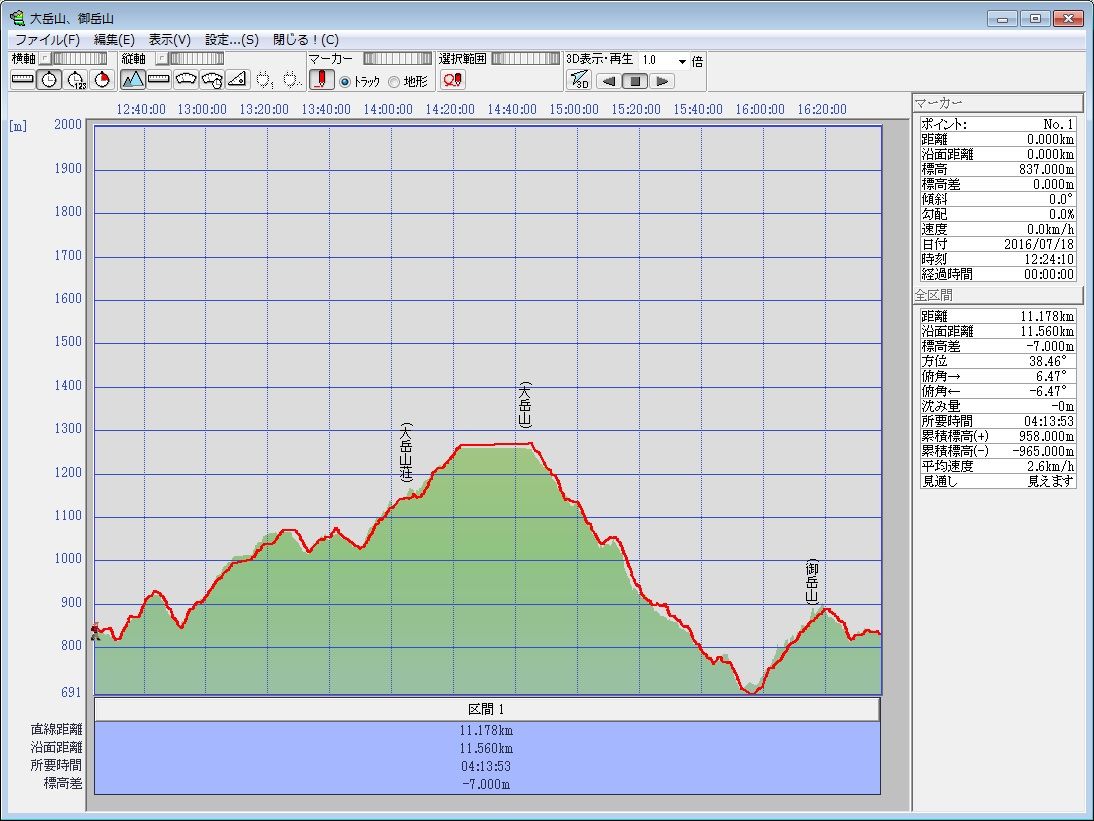Select the red pie clock axis icon
This screenshot has height=821, width=1094.
click(103, 80)
